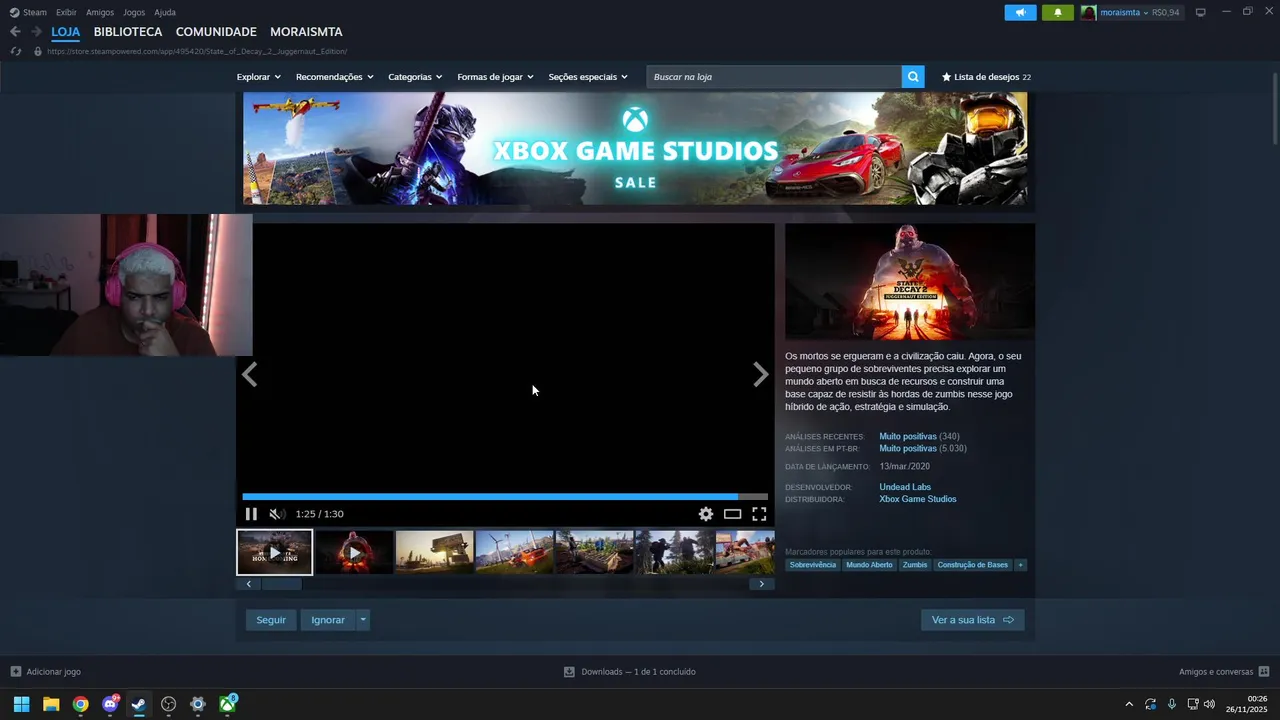The height and width of the screenshot is (720, 1280).
Task: Click the Steam back navigation arrow
Action: point(15,32)
